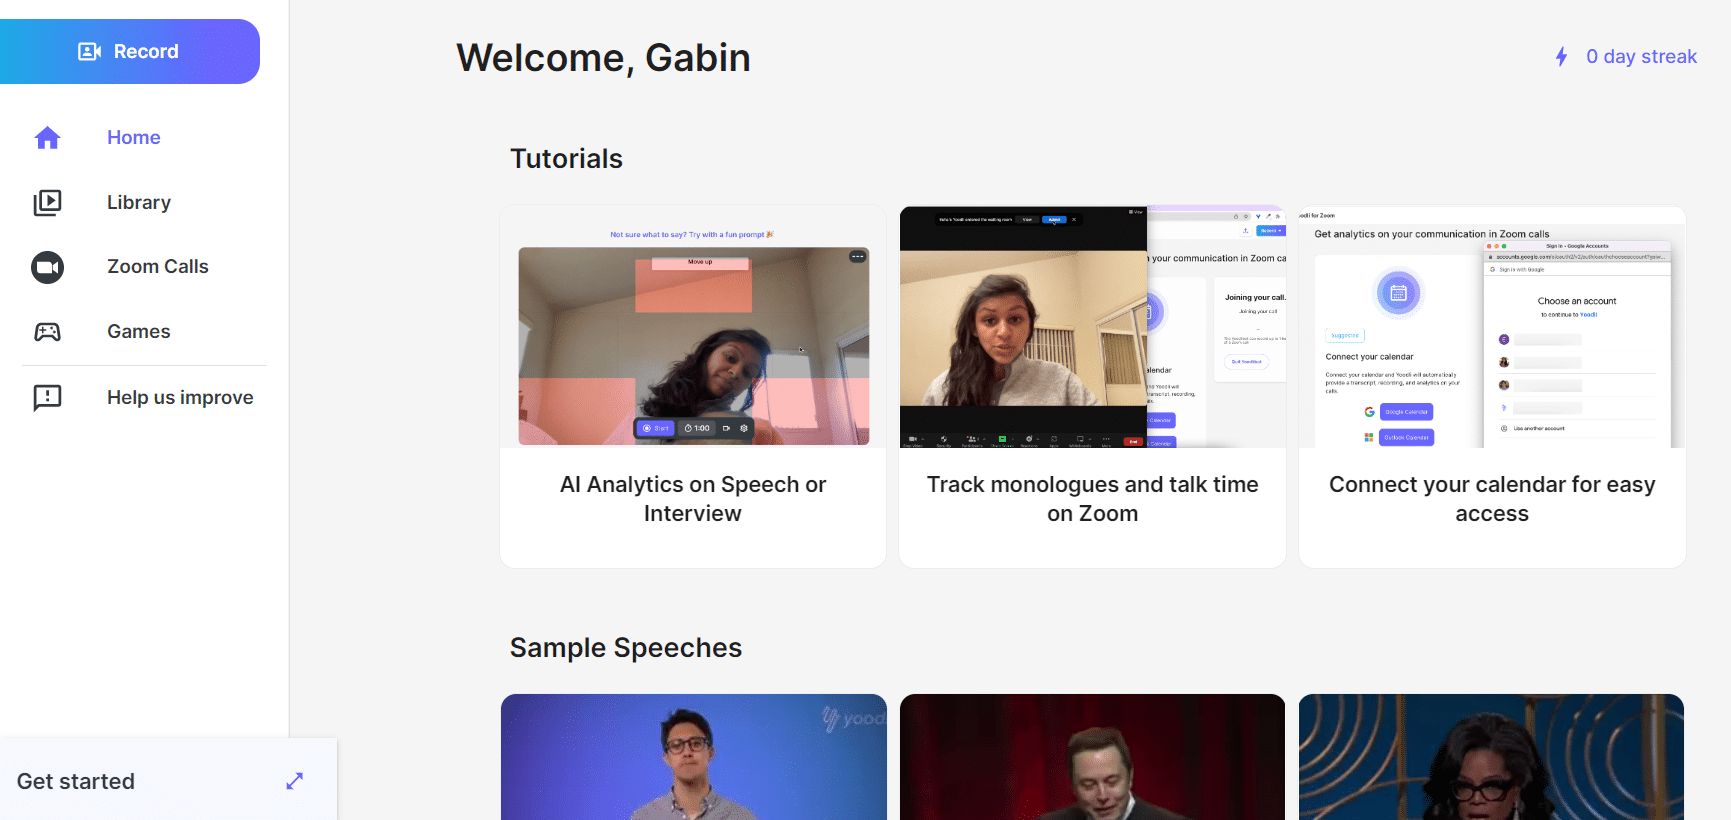The image size is (1731, 820).
Task: Click the Help us improve feedback icon
Action: point(48,398)
